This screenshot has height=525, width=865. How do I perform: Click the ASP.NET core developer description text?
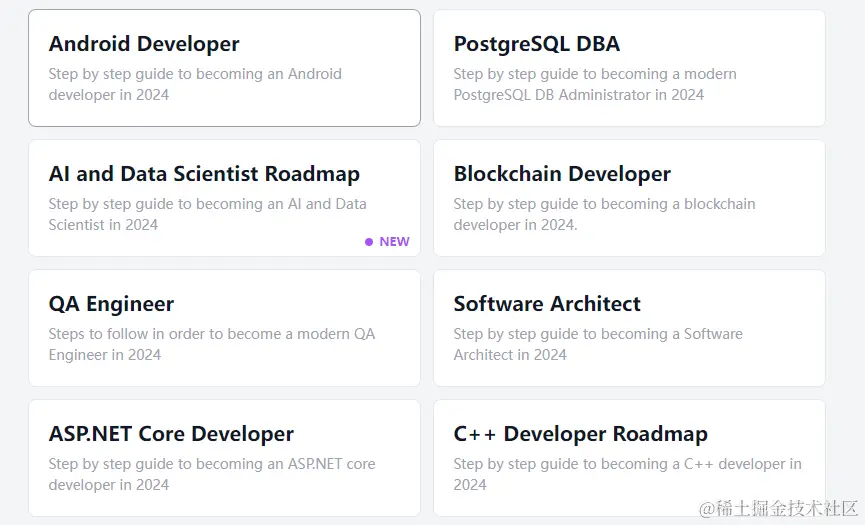click(212, 474)
